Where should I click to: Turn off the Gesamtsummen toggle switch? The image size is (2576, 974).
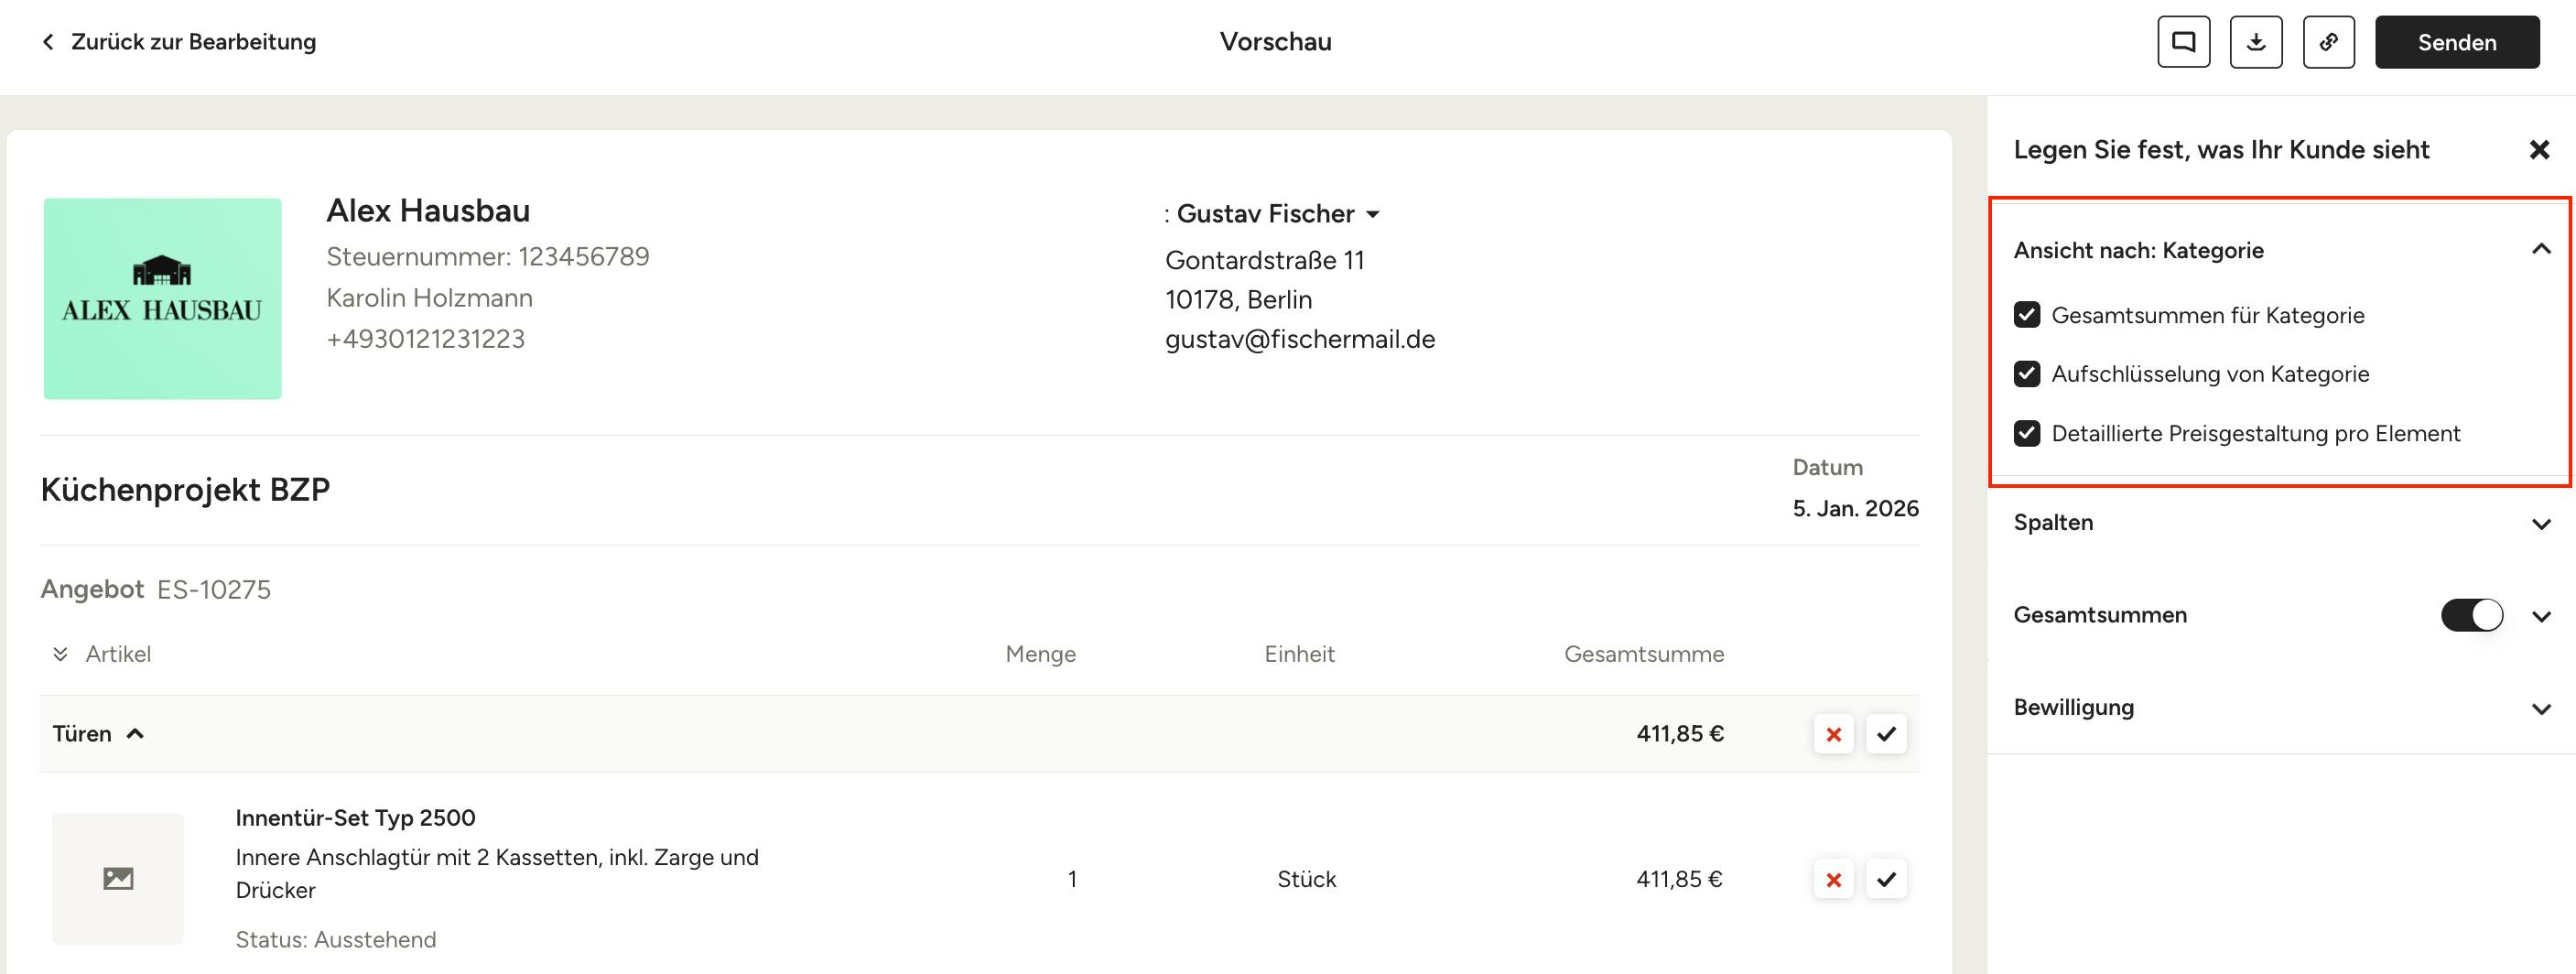(2471, 615)
